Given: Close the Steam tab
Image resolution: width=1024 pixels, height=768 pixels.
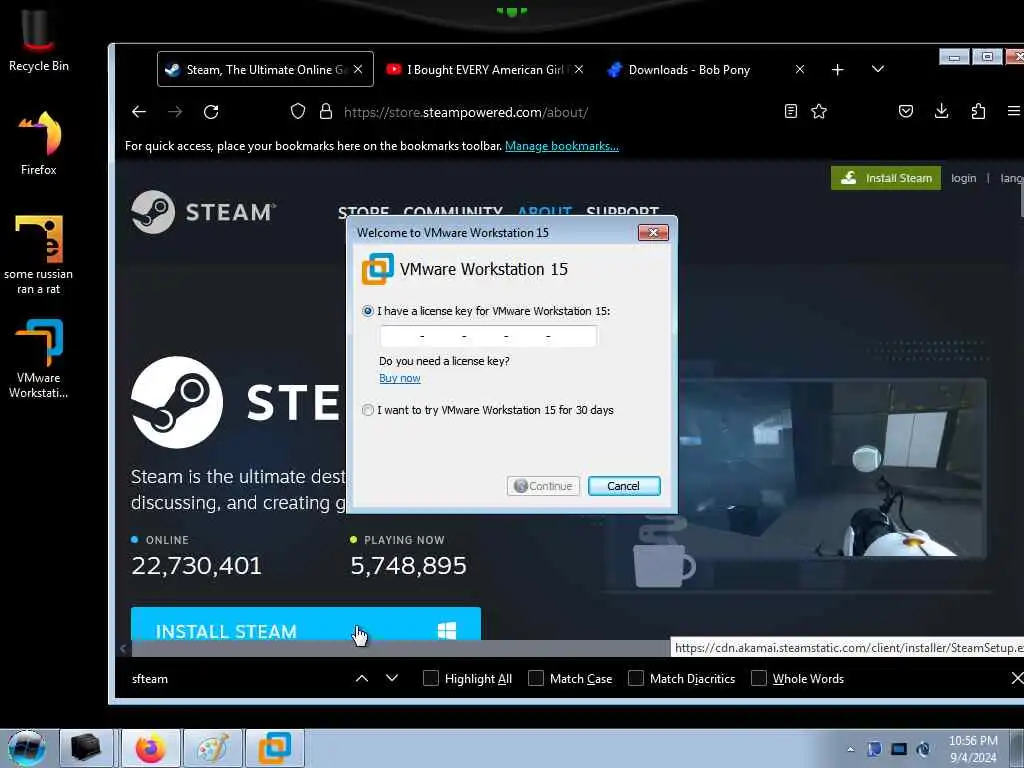Looking at the screenshot, I should pyautogui.click(x=358, y=69).
